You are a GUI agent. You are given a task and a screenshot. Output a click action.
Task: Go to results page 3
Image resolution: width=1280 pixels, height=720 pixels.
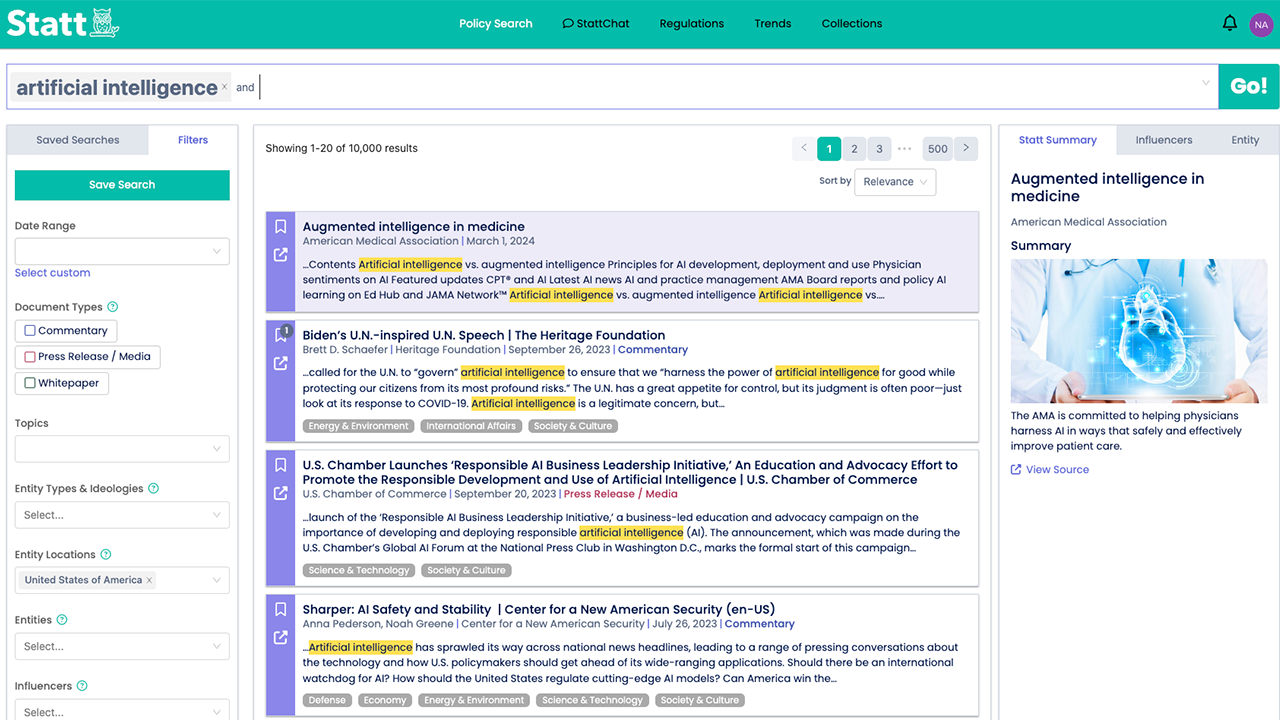[879, 149]
